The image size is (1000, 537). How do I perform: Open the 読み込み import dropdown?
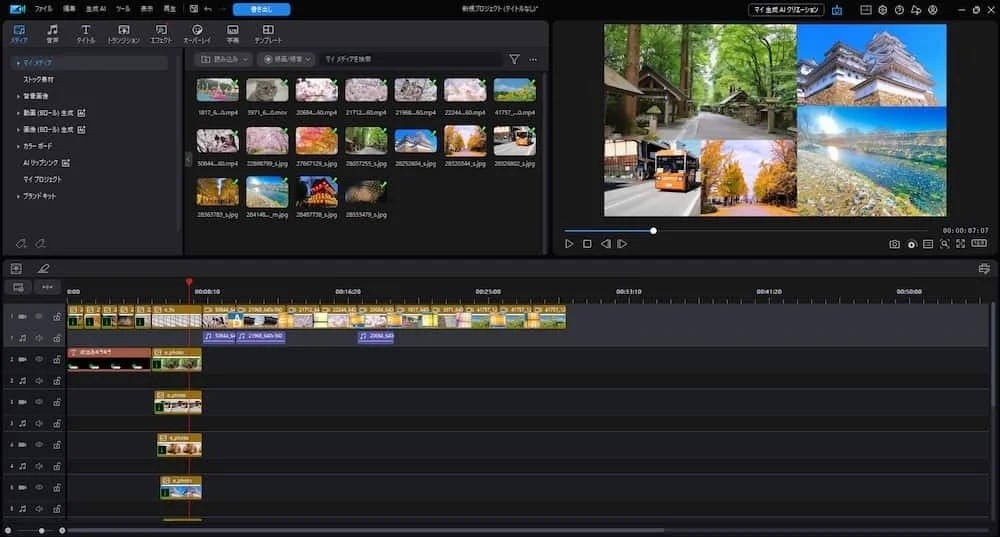pos(223,60)
